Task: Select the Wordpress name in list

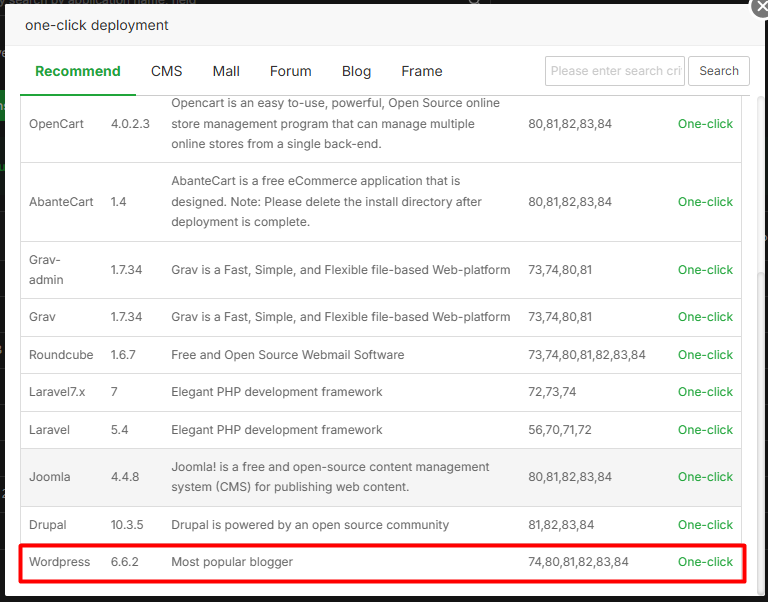Action: [60, 562]
